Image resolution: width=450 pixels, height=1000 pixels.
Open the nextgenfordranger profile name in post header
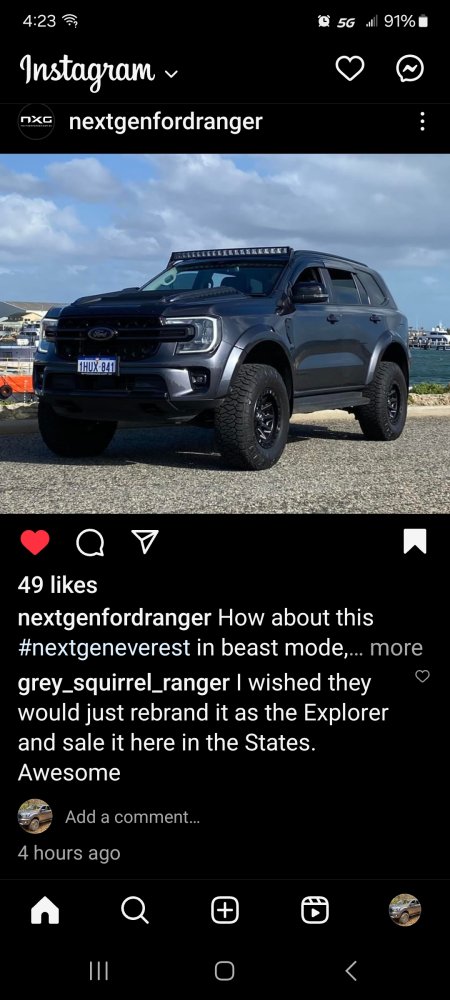165,121
